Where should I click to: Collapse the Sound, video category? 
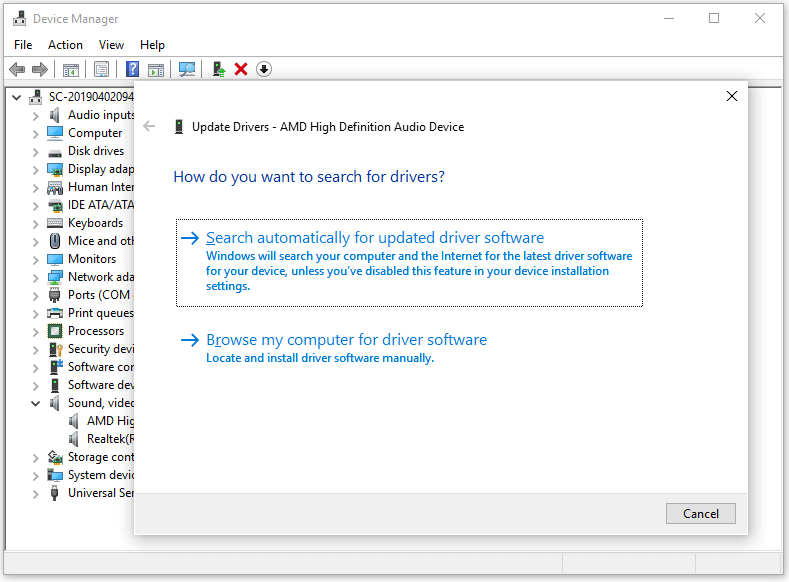coord(35,403)
